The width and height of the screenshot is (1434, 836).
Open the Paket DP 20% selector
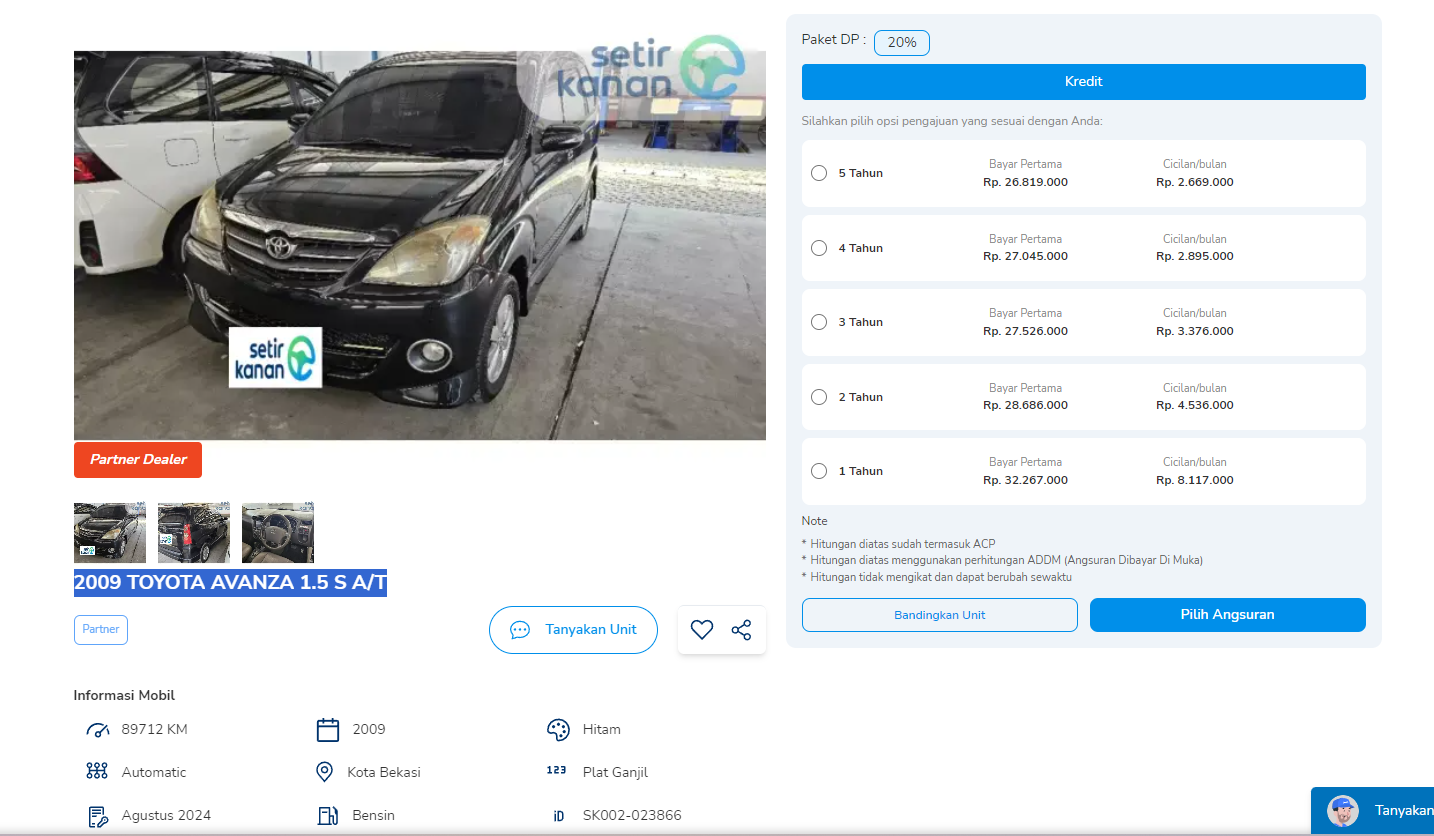(x=902, y=43)
